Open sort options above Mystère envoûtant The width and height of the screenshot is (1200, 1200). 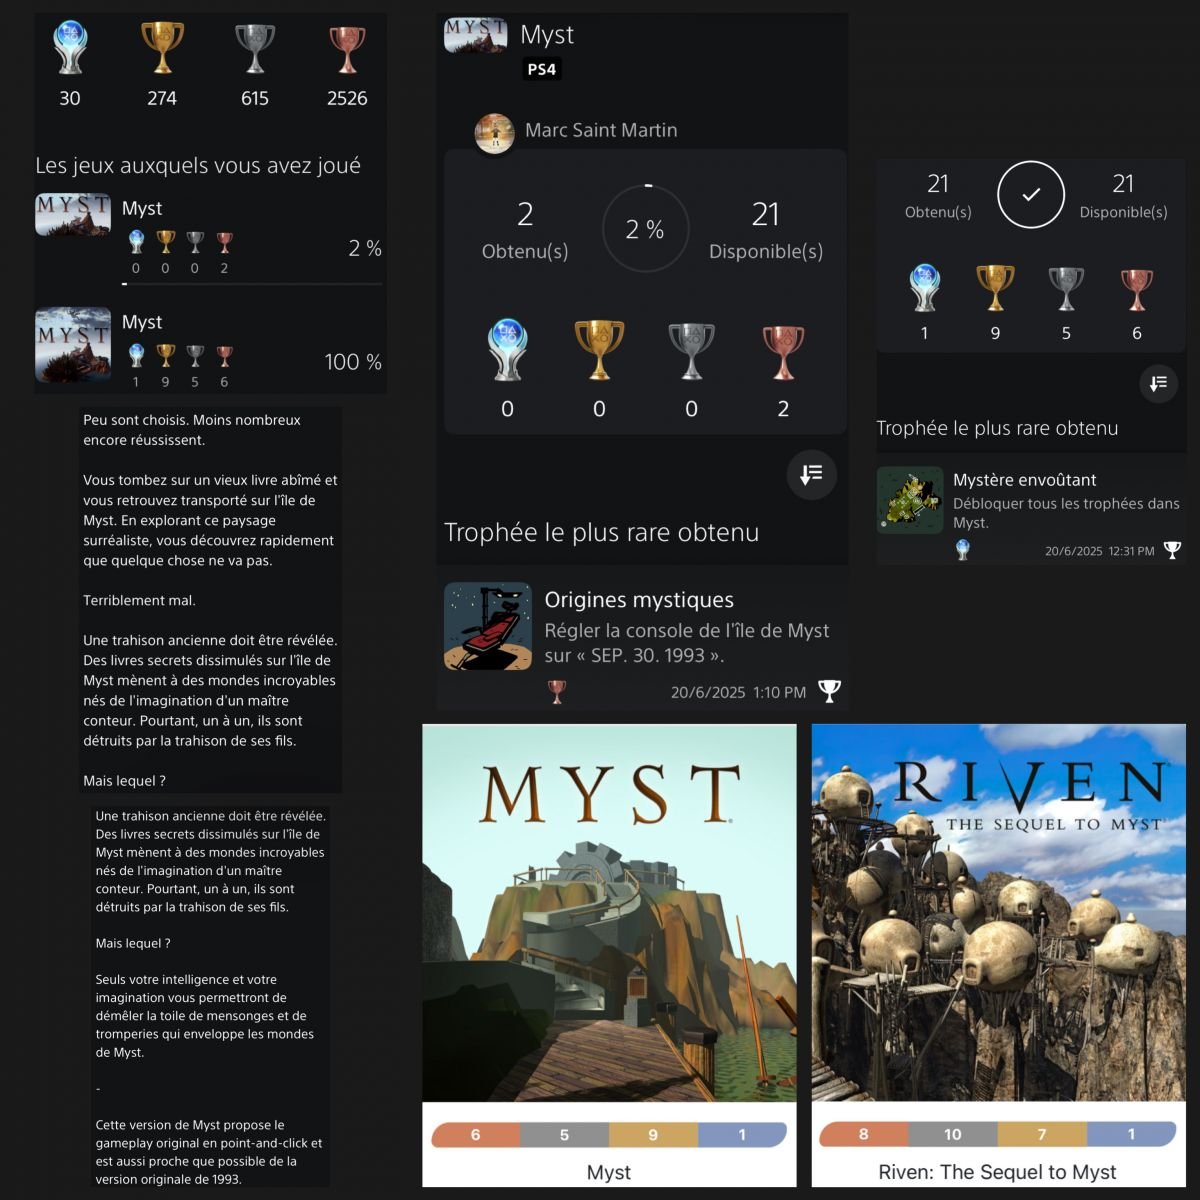[x=1158, y=383]
